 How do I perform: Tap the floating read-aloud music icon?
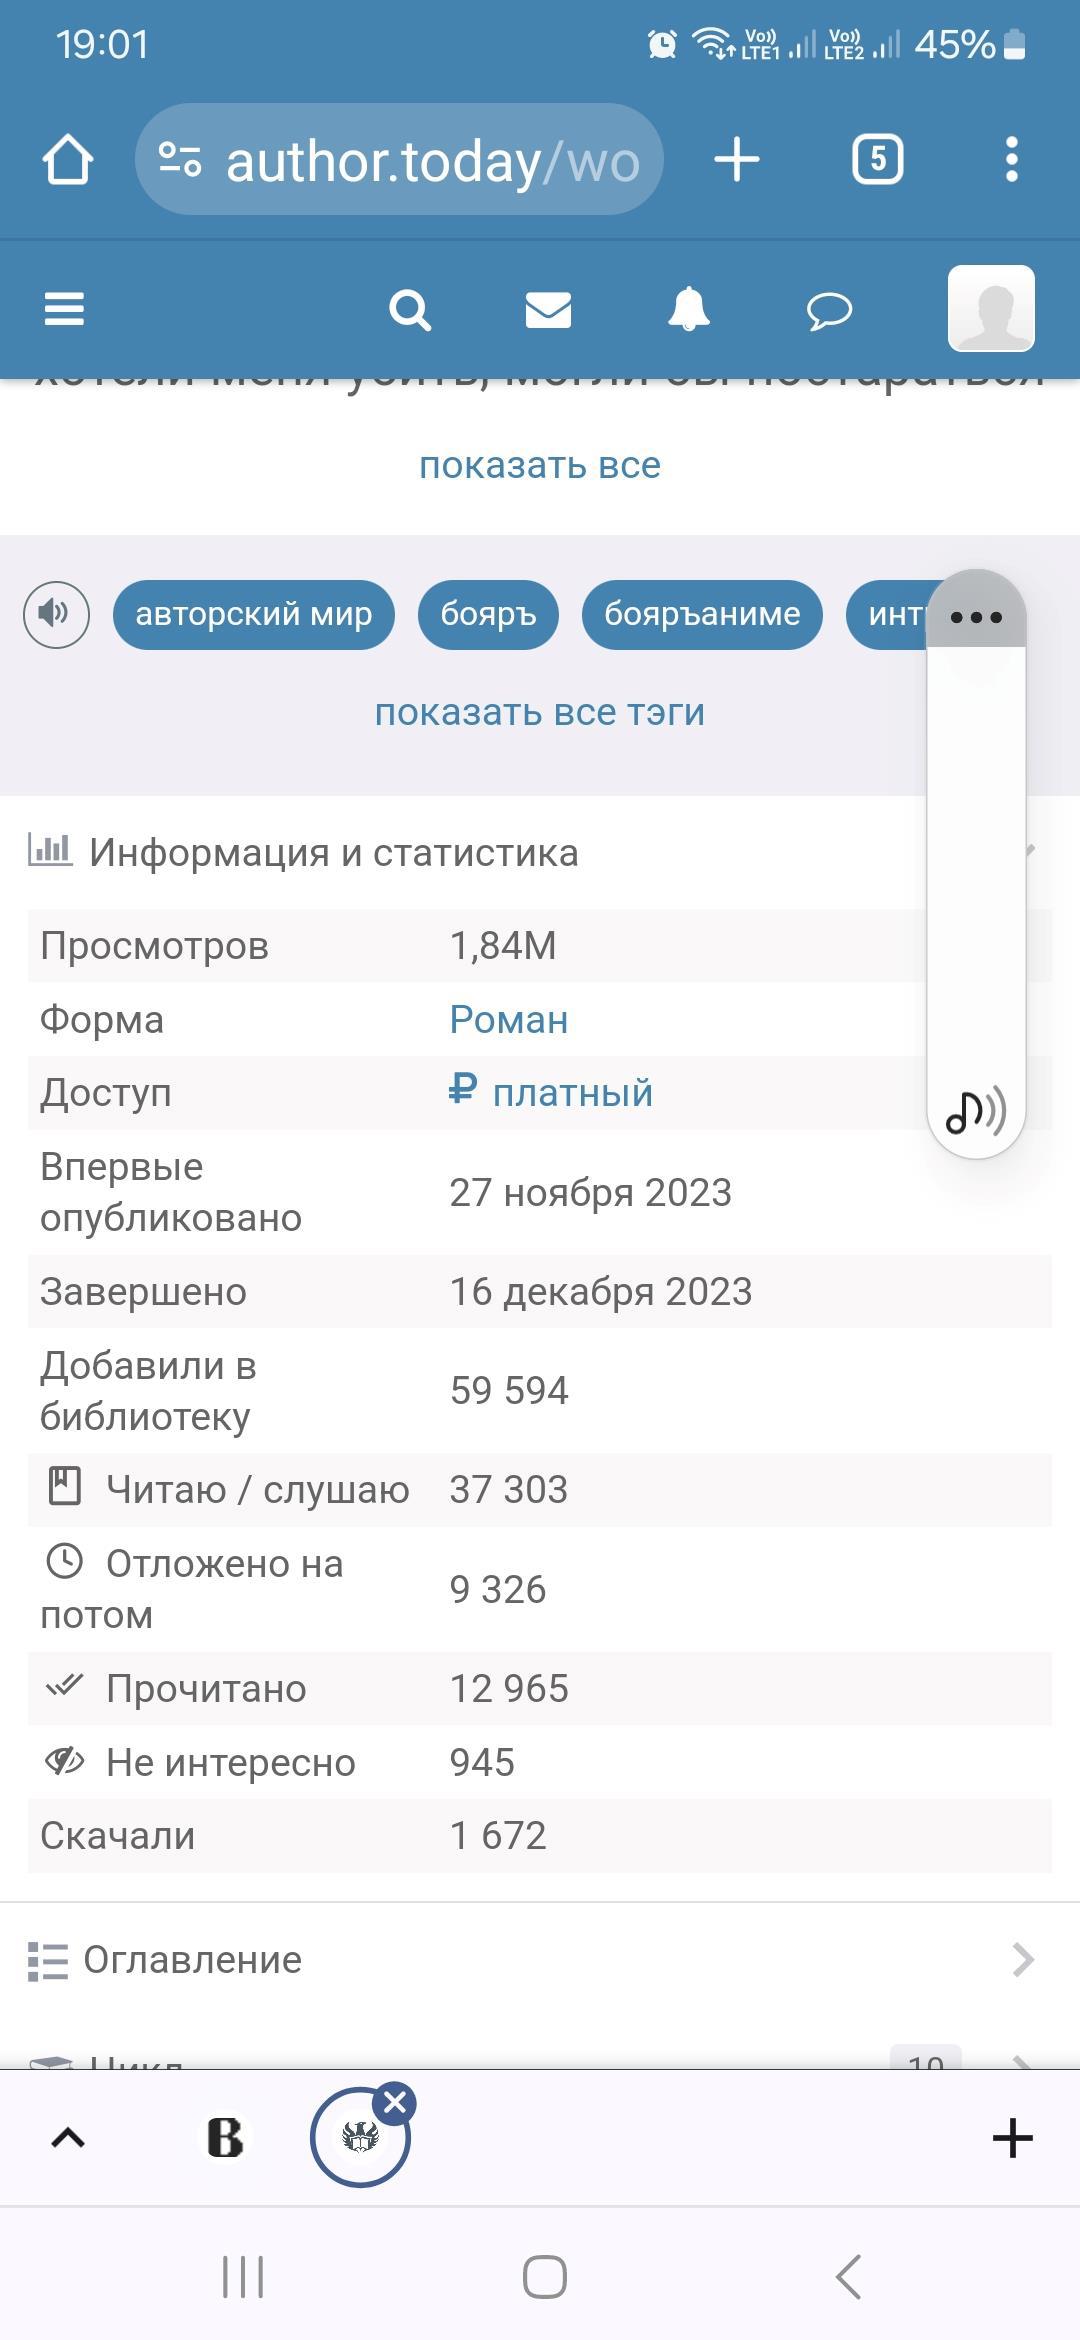(976, 1111)
